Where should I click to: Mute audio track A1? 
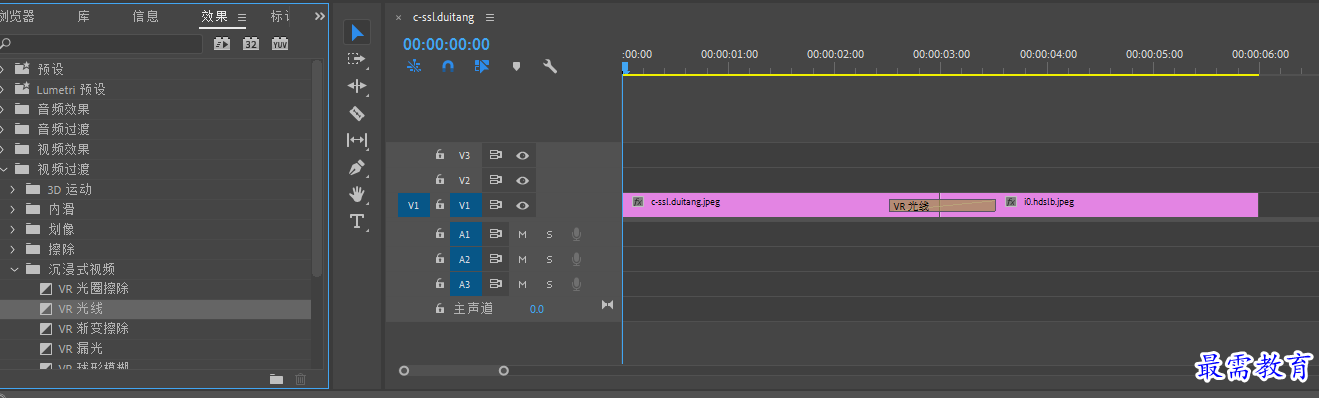522,234
